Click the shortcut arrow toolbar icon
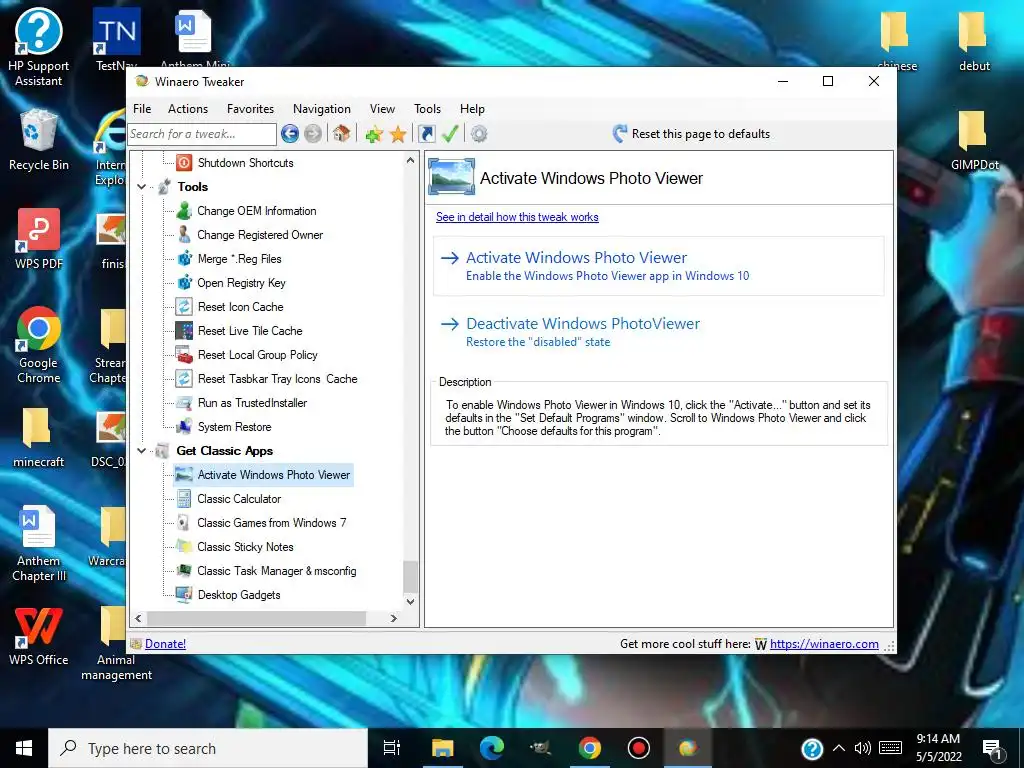The width and height of the screenshot is (1024, 768). [x=426, y=134]
